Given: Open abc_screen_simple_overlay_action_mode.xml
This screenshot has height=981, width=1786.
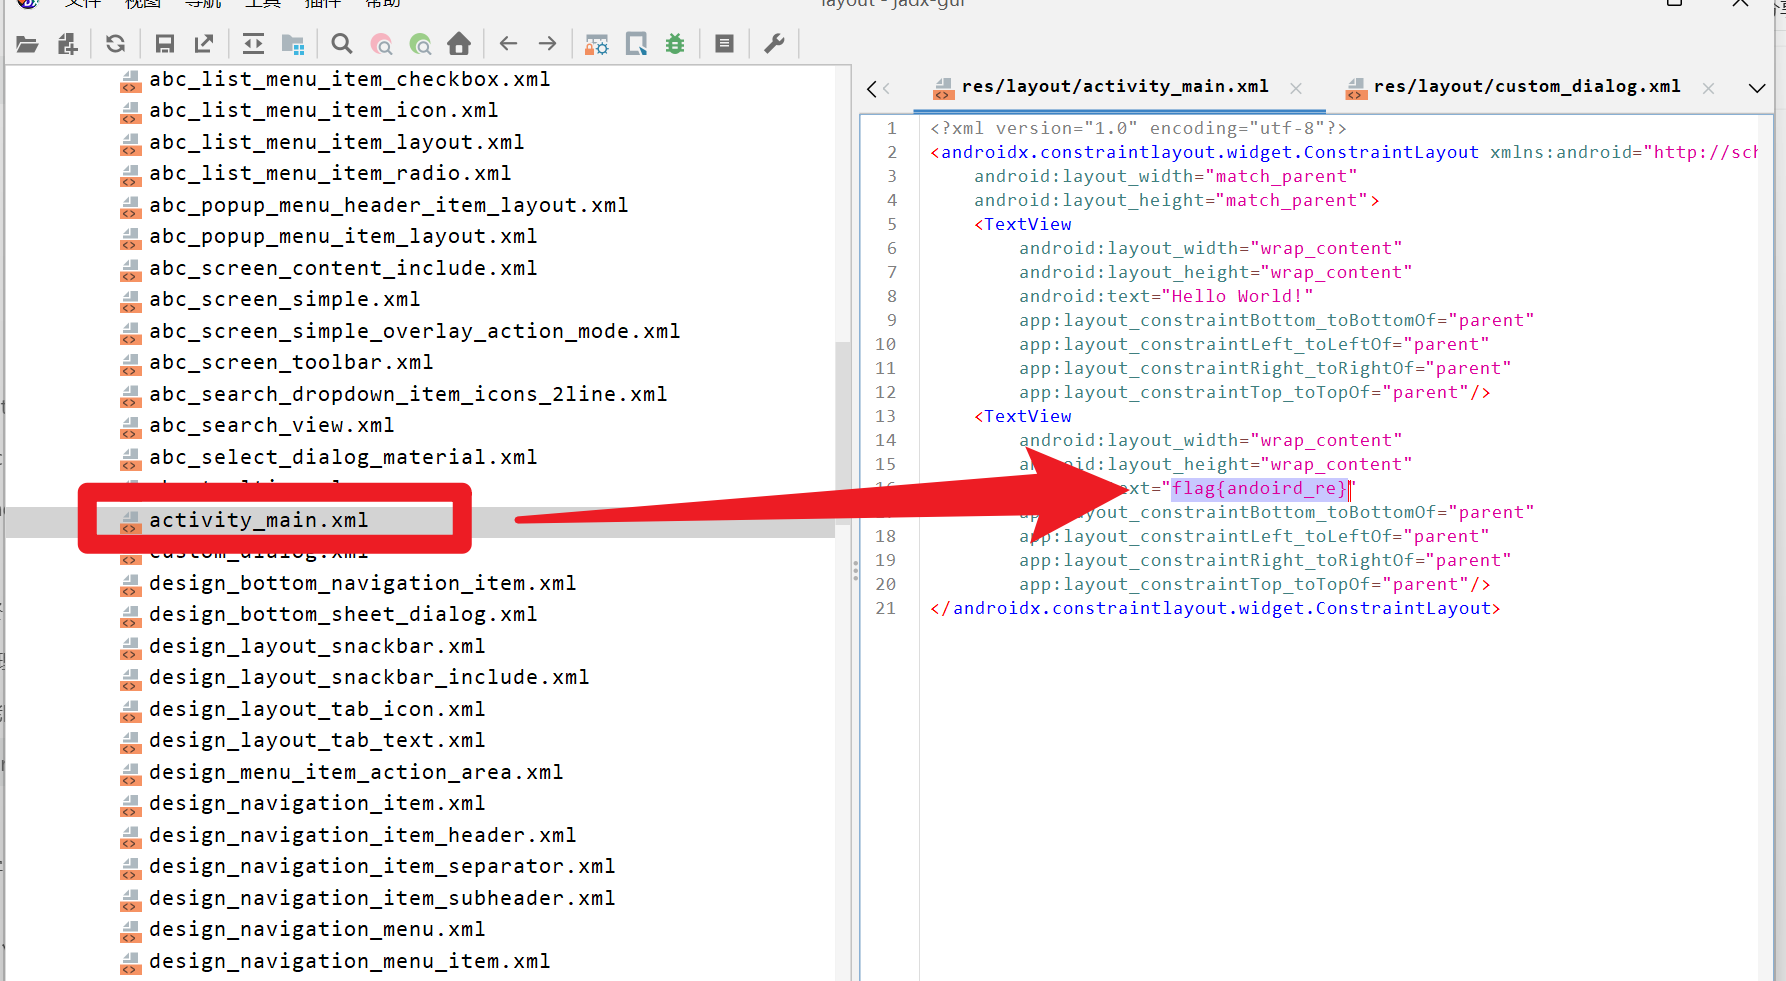Looking at the screenshot, I should tap(414, 331).
